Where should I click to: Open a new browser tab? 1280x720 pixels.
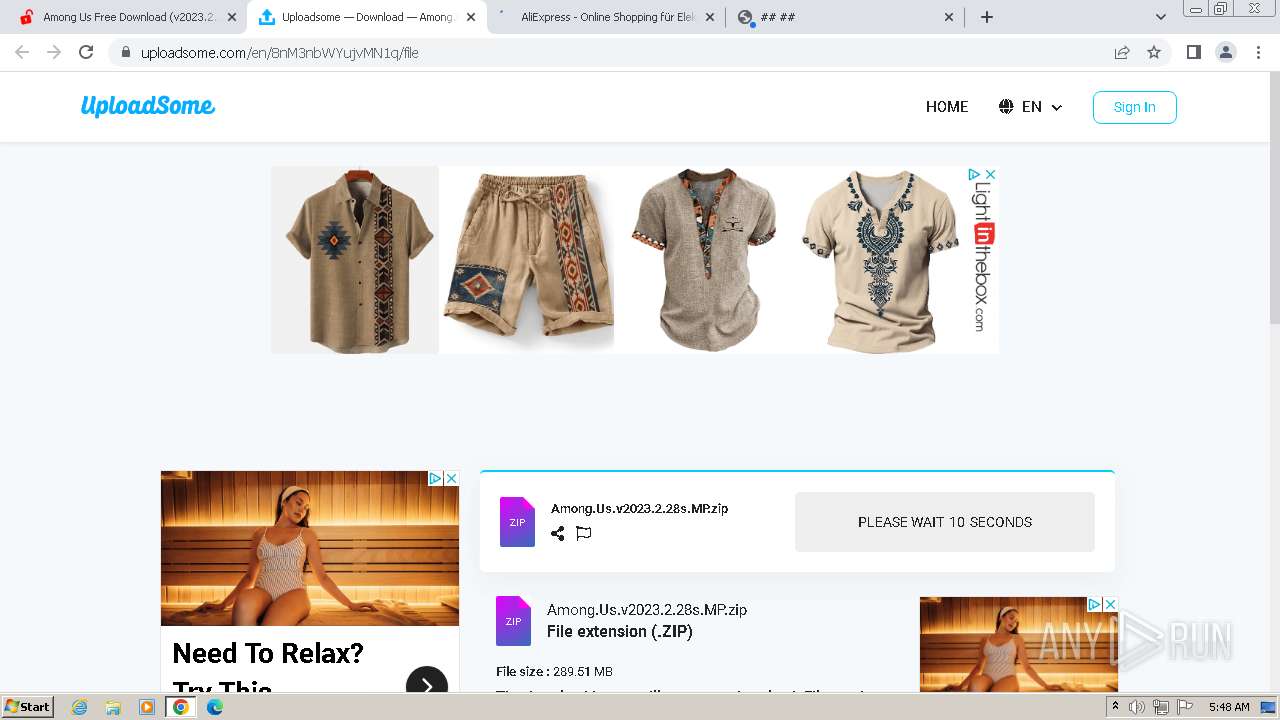987,17
